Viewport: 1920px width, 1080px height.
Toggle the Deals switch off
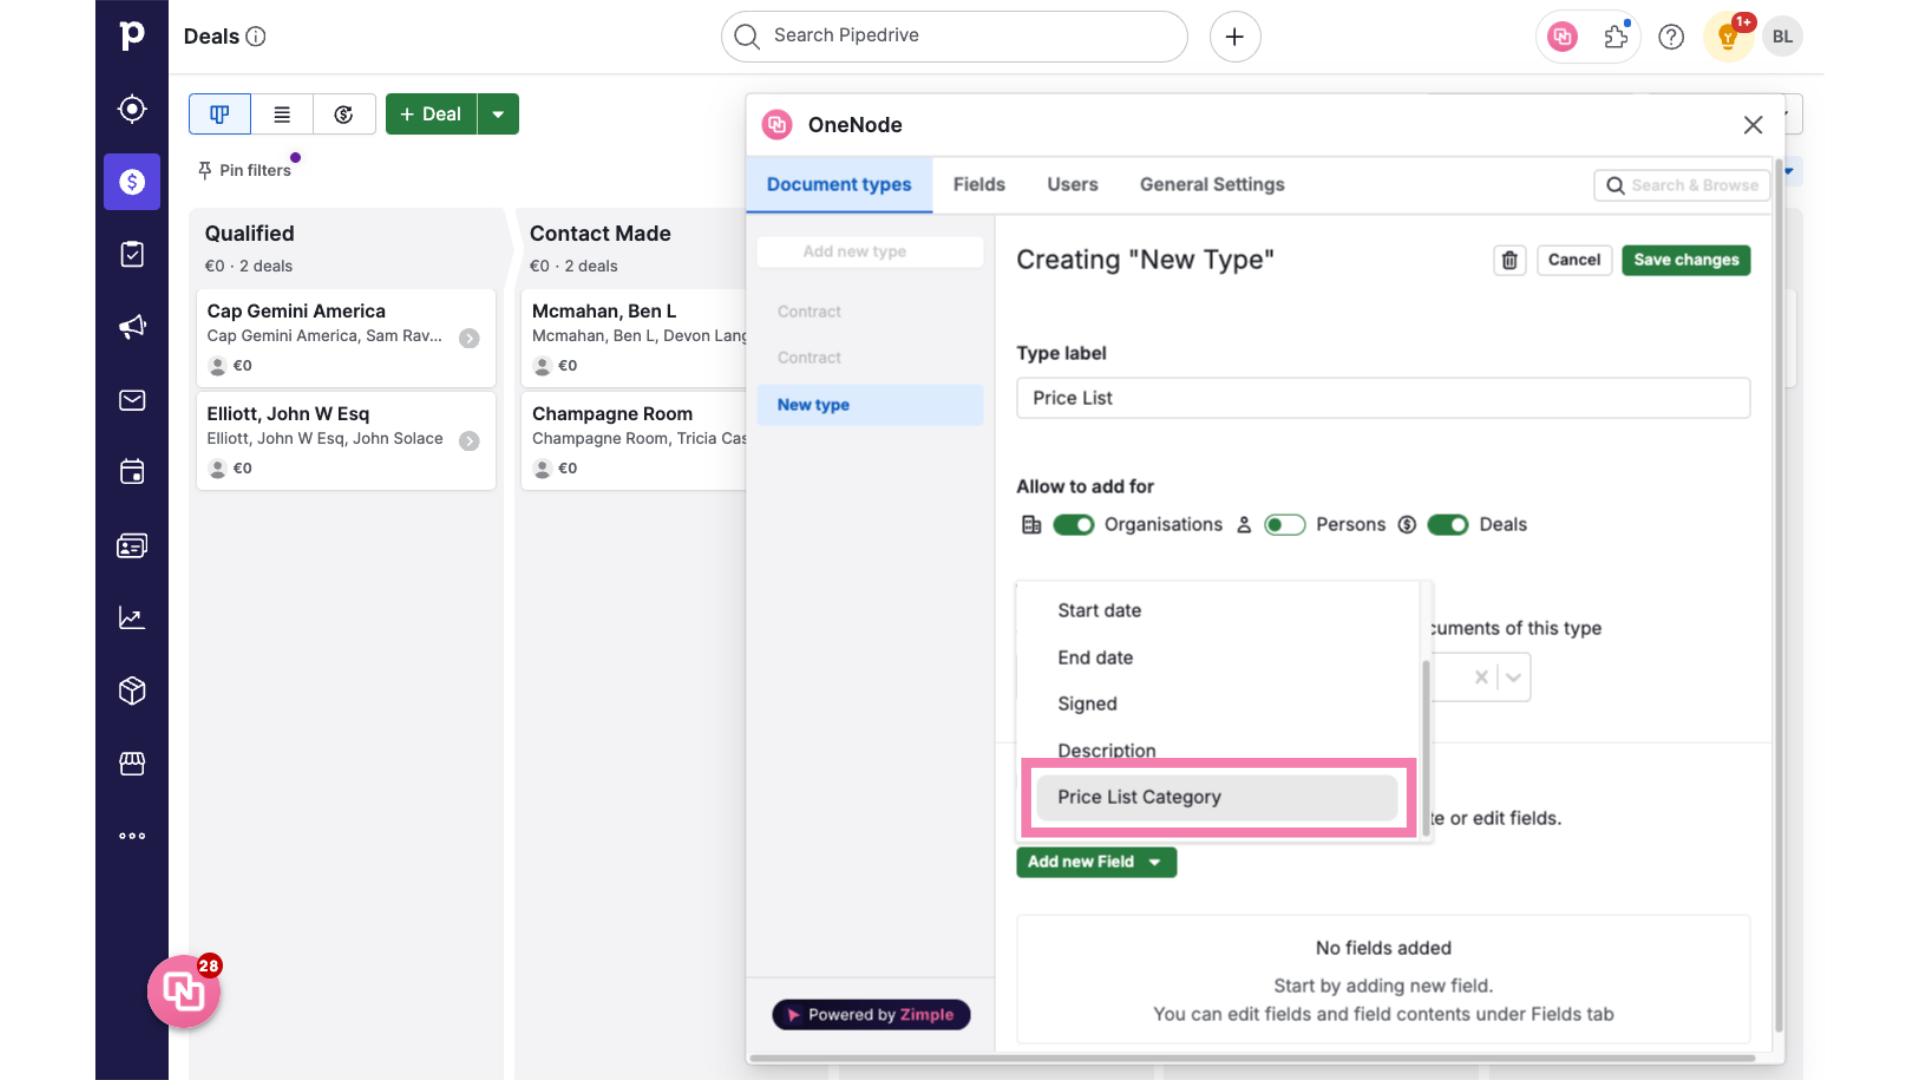tap(1447, 525)
